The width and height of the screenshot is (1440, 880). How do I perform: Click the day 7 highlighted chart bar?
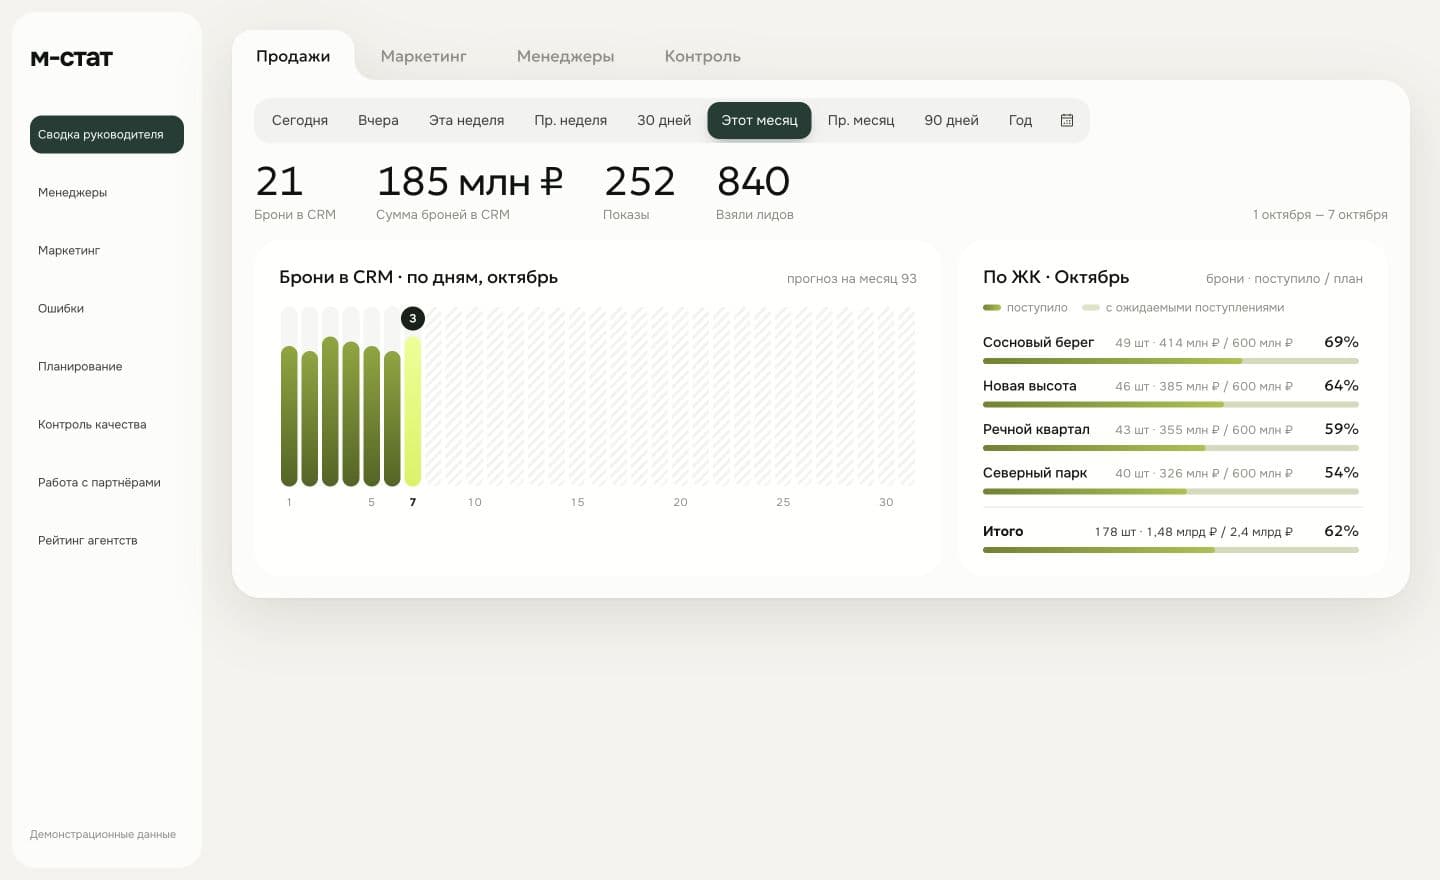412,411
